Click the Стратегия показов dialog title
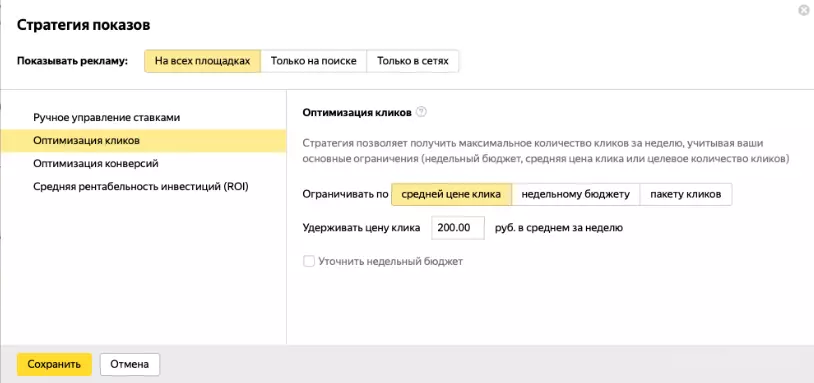Image resolution: width=814 pixels, height=383 pixels. pos(84,25)
